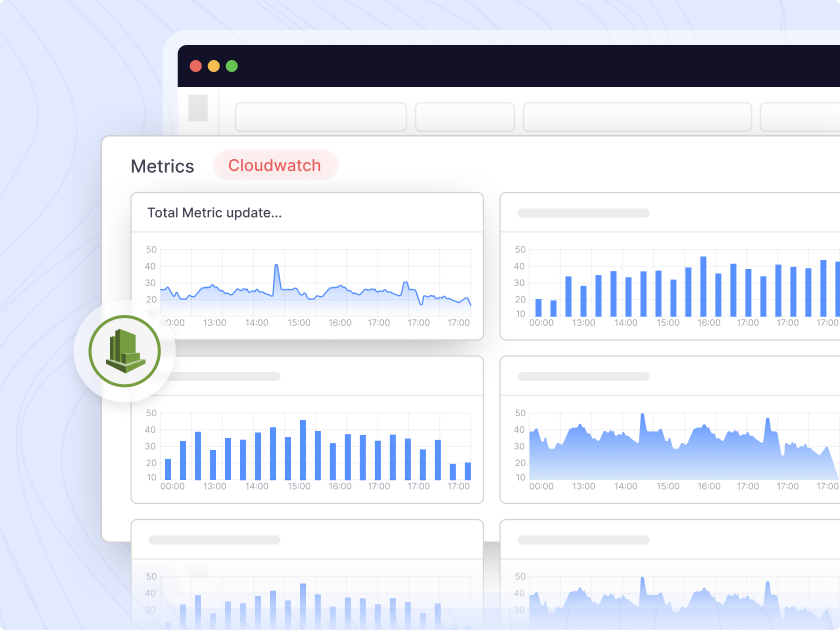The height and width of the screenshot is (631, 840).
Task: Click the yellow window dot
Action: 214,66
